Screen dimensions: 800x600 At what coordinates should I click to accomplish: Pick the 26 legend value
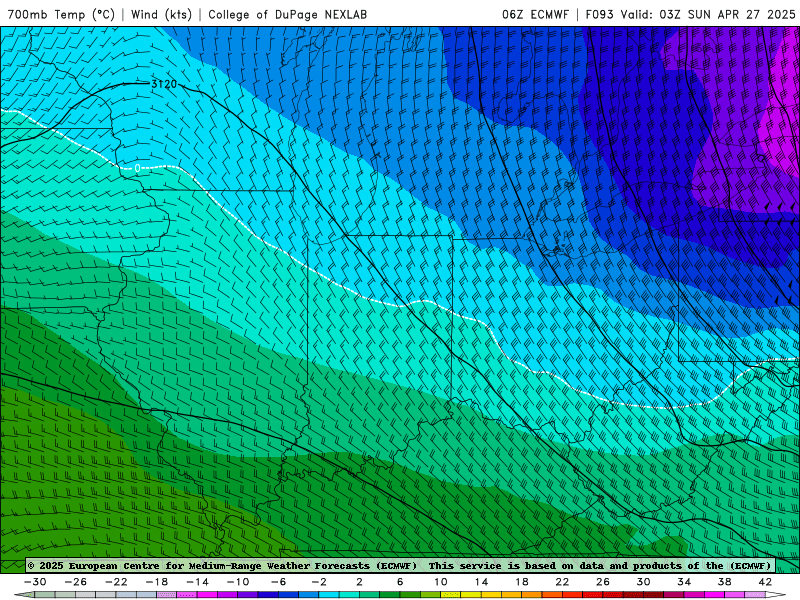(x=603, y=582)
